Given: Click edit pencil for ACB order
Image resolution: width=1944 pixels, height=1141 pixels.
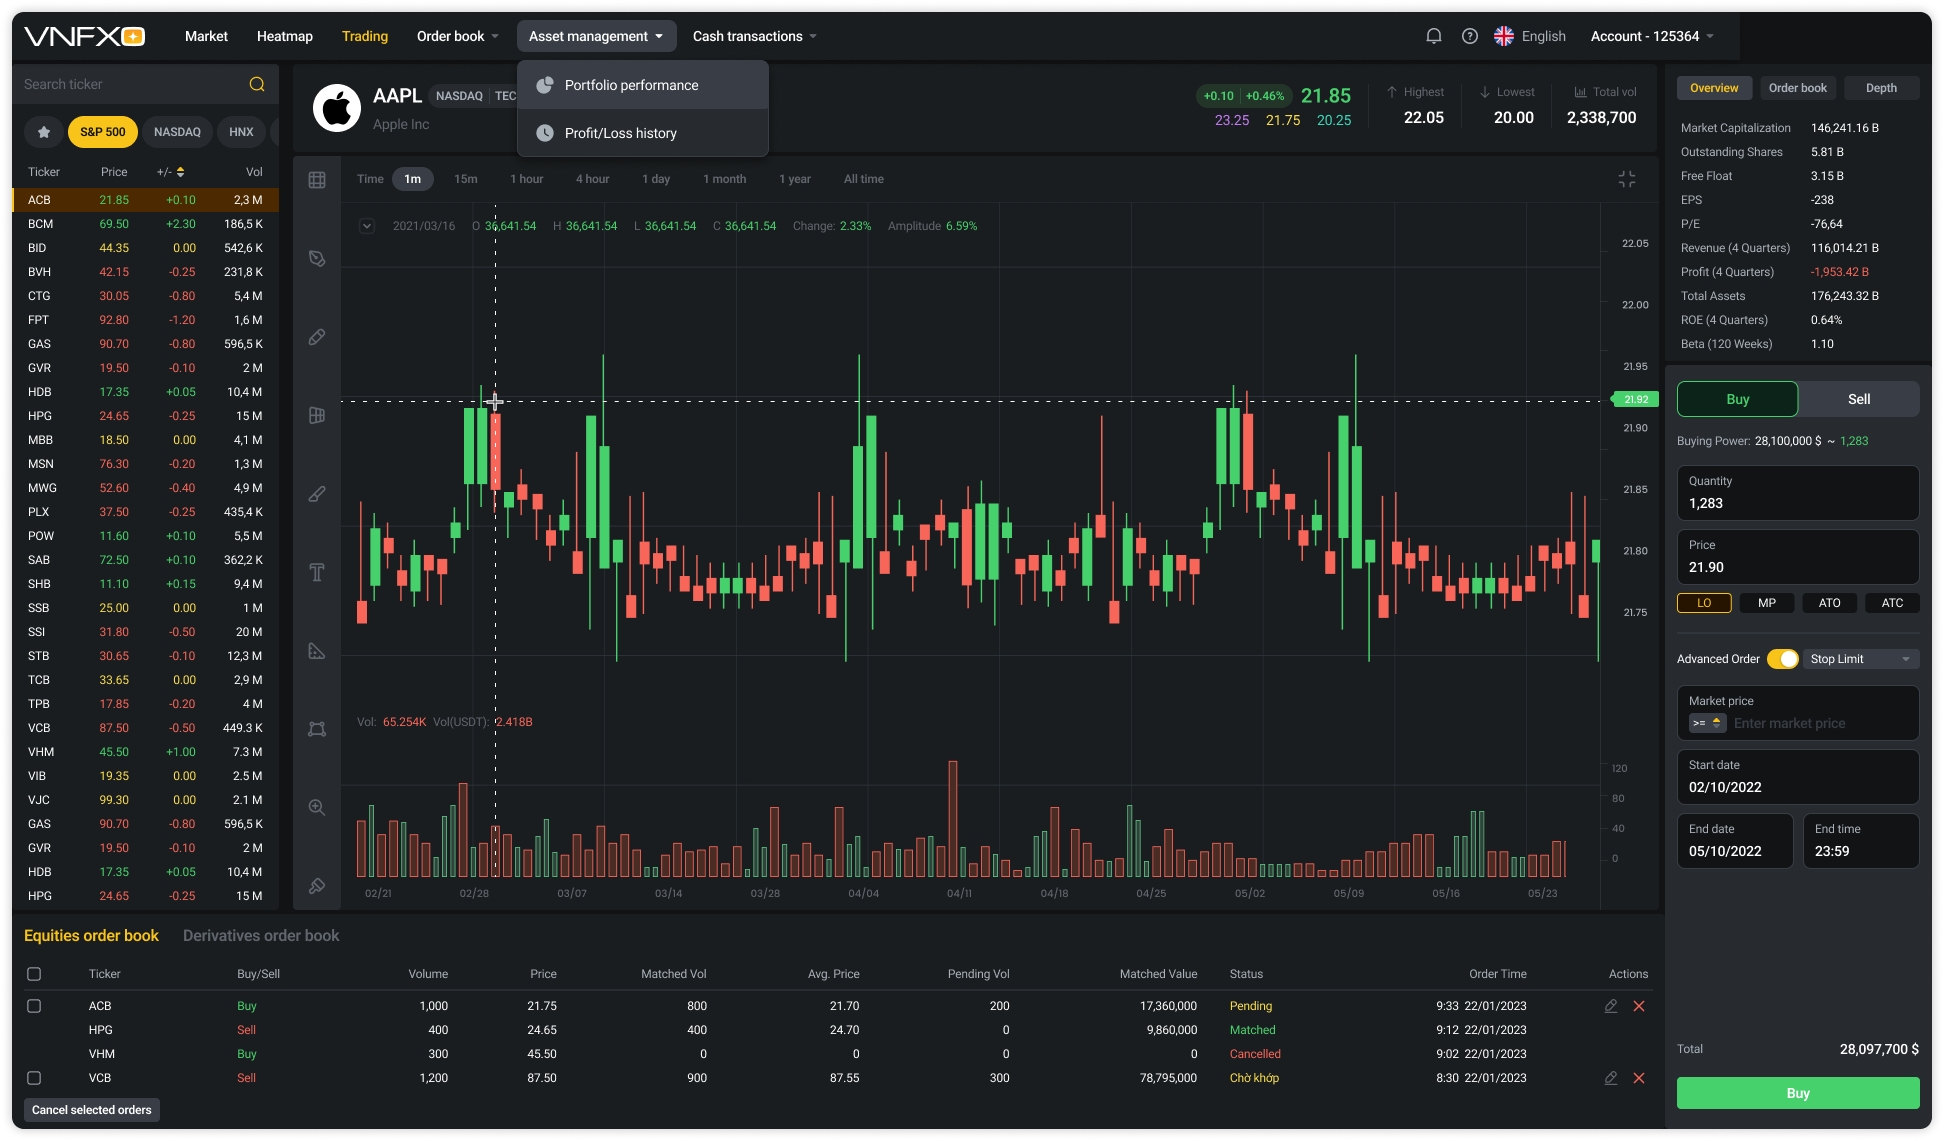Looking at the screenshot, I should [x=1611, y=1006].
